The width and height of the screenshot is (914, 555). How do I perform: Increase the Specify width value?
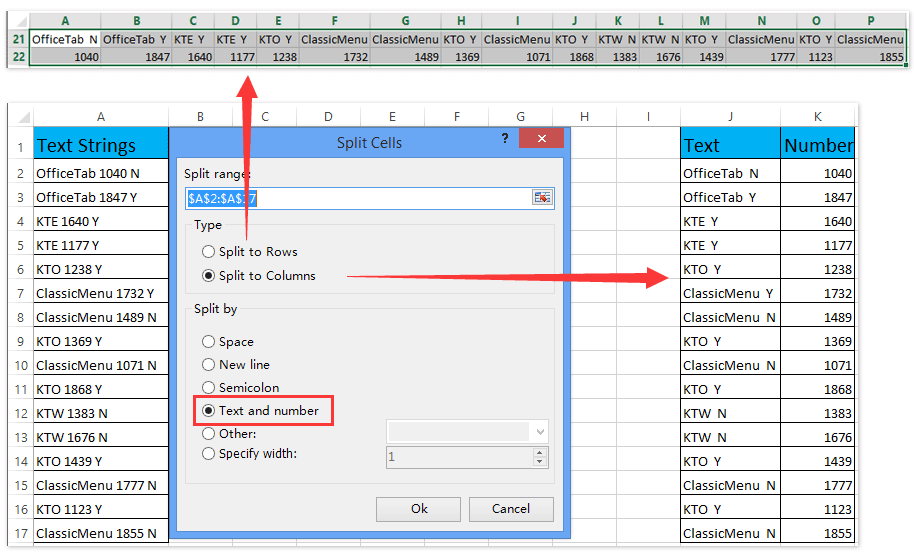click(541, 452)
